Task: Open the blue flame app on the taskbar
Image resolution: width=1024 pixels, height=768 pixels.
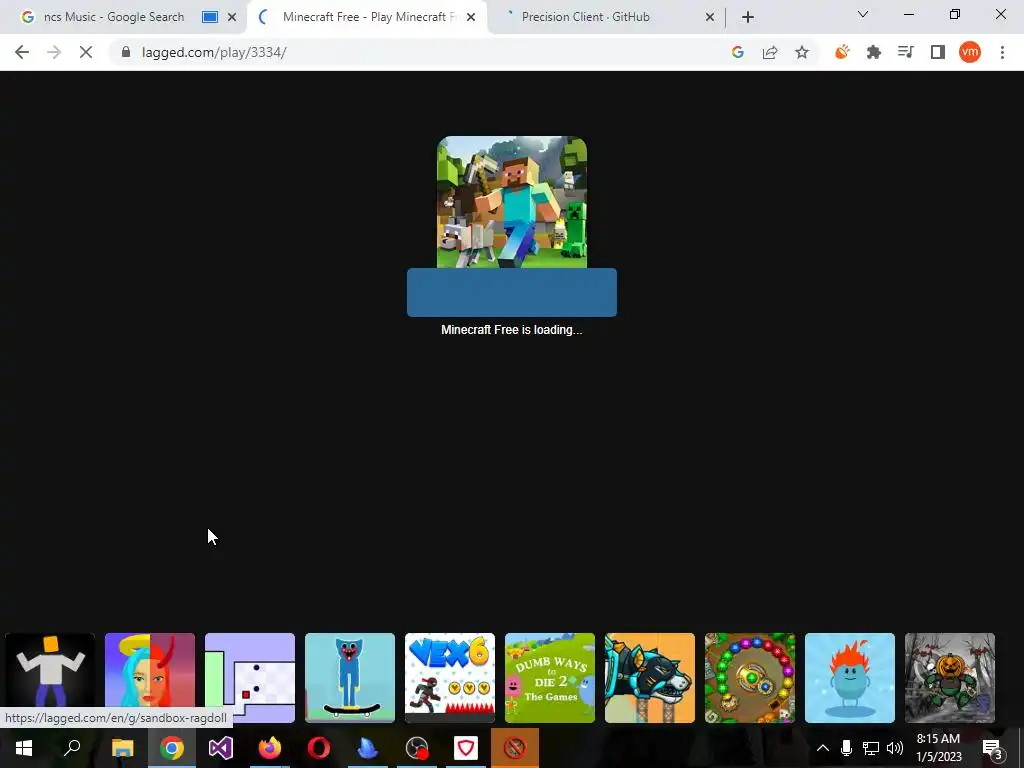Action: click(368, 748)
